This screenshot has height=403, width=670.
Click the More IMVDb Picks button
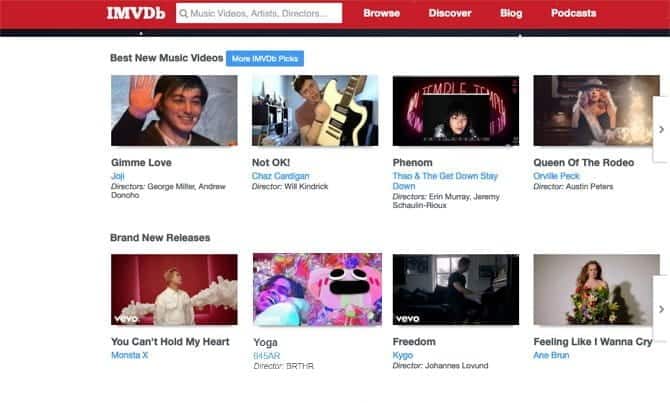(x=265, y=59)
